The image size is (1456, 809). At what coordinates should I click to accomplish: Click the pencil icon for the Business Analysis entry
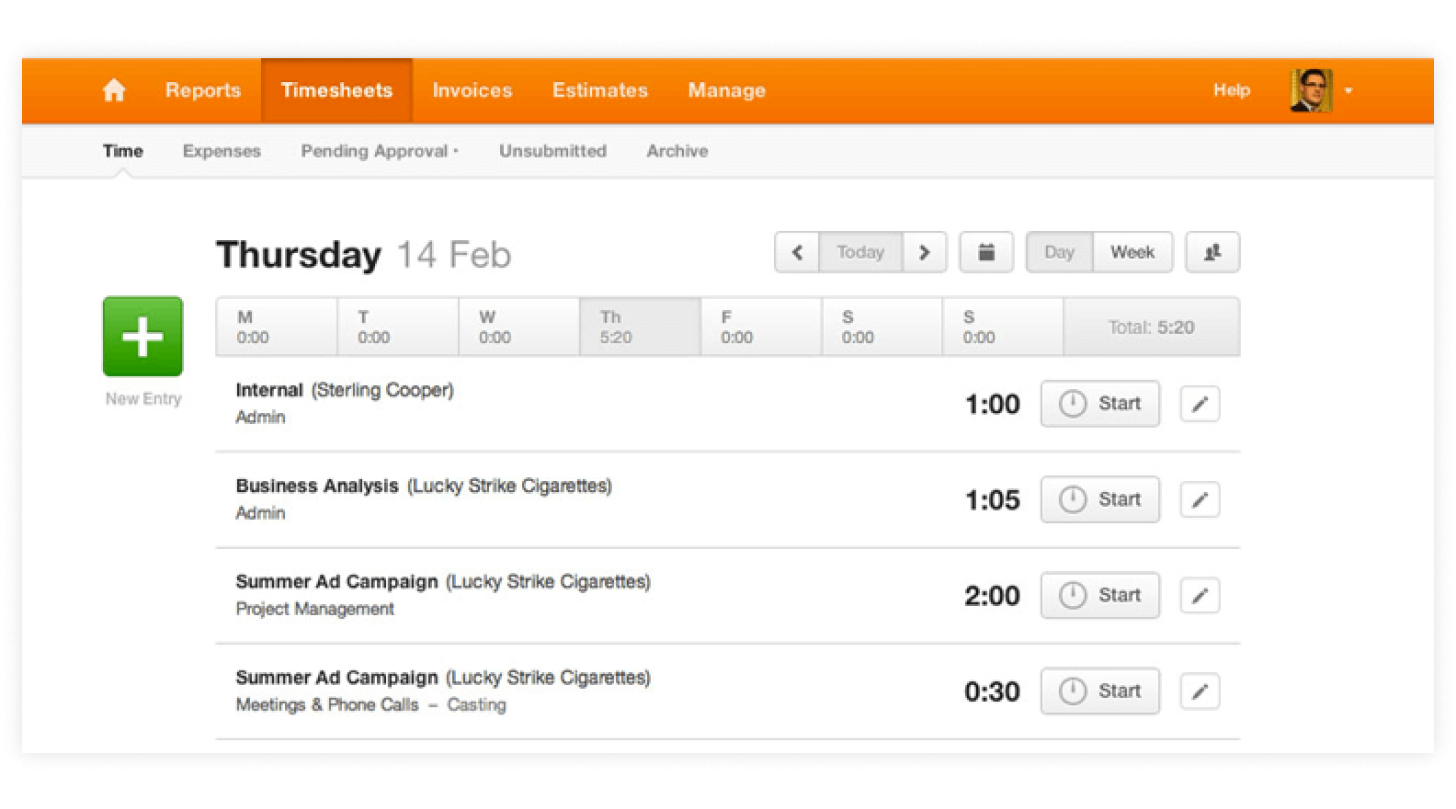pyautogui.click(x=1199, y=499)
